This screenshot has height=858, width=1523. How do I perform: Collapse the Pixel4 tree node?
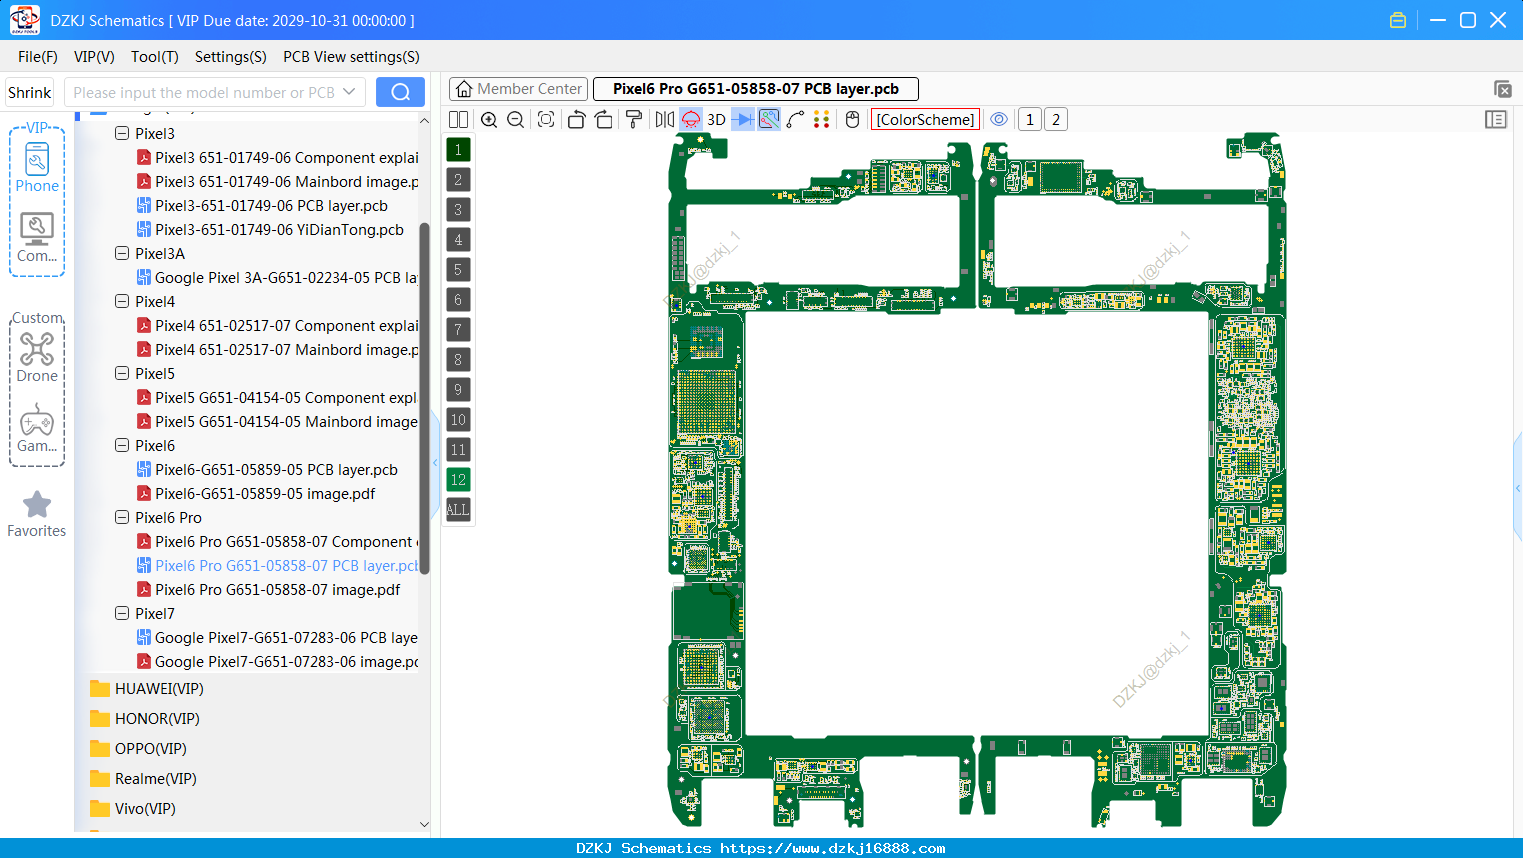point(122,301)
